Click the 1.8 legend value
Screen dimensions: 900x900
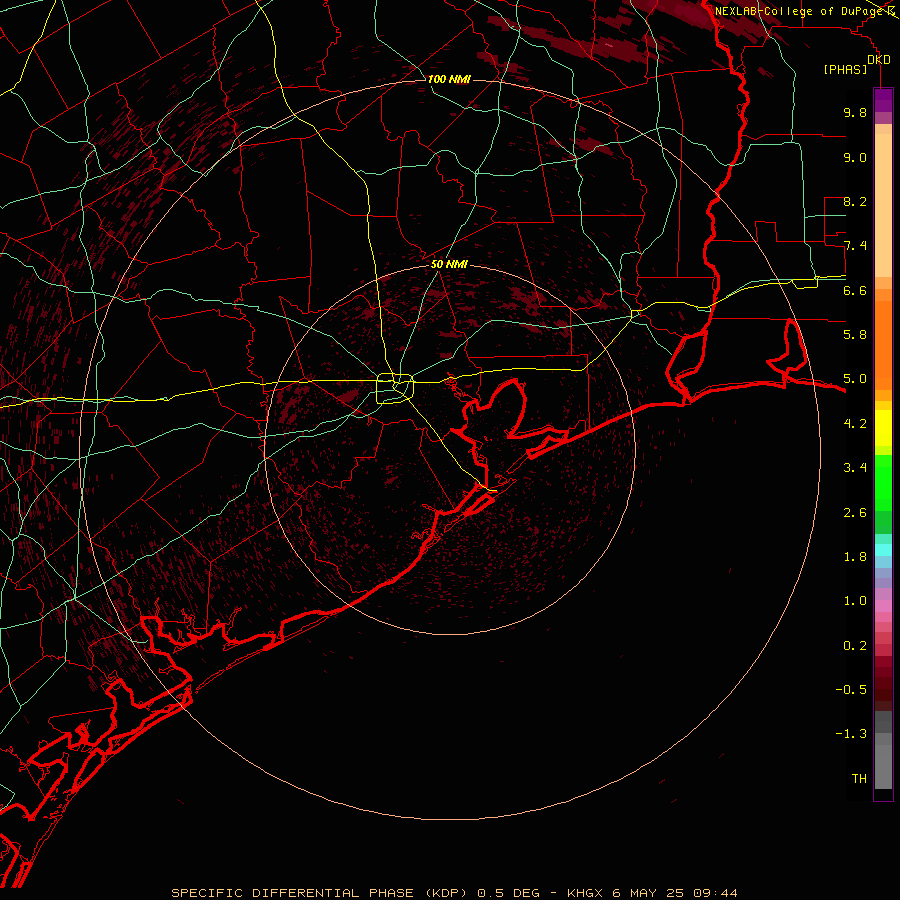[855, 557]
